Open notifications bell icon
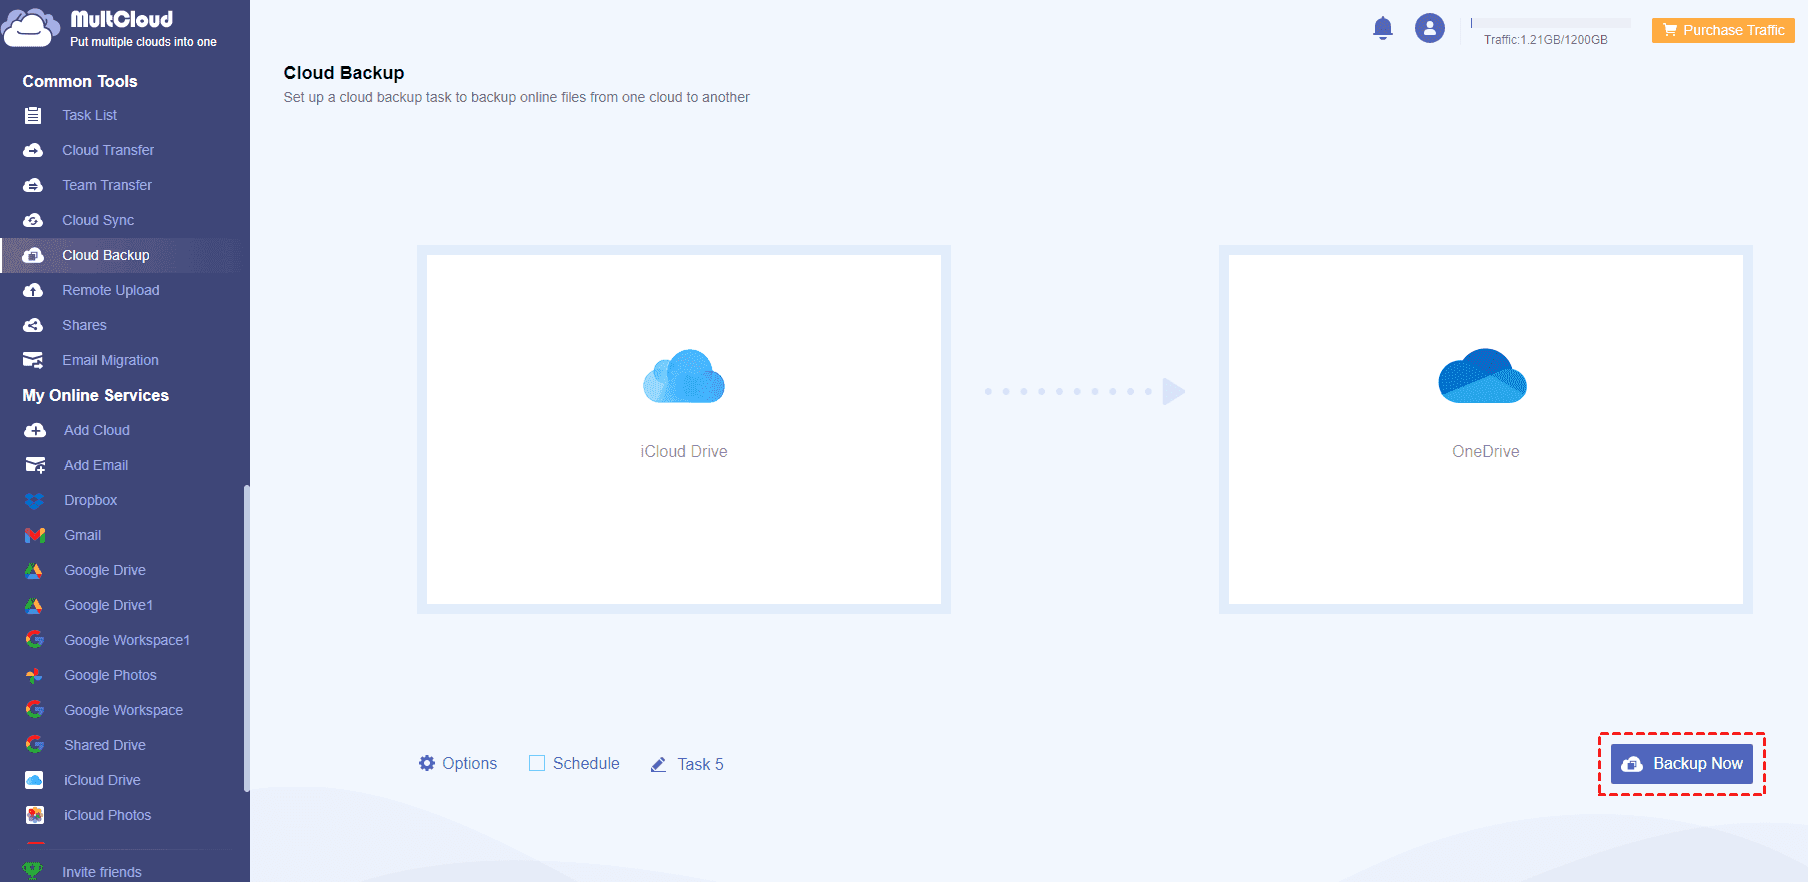 [x=1383, y=28]
